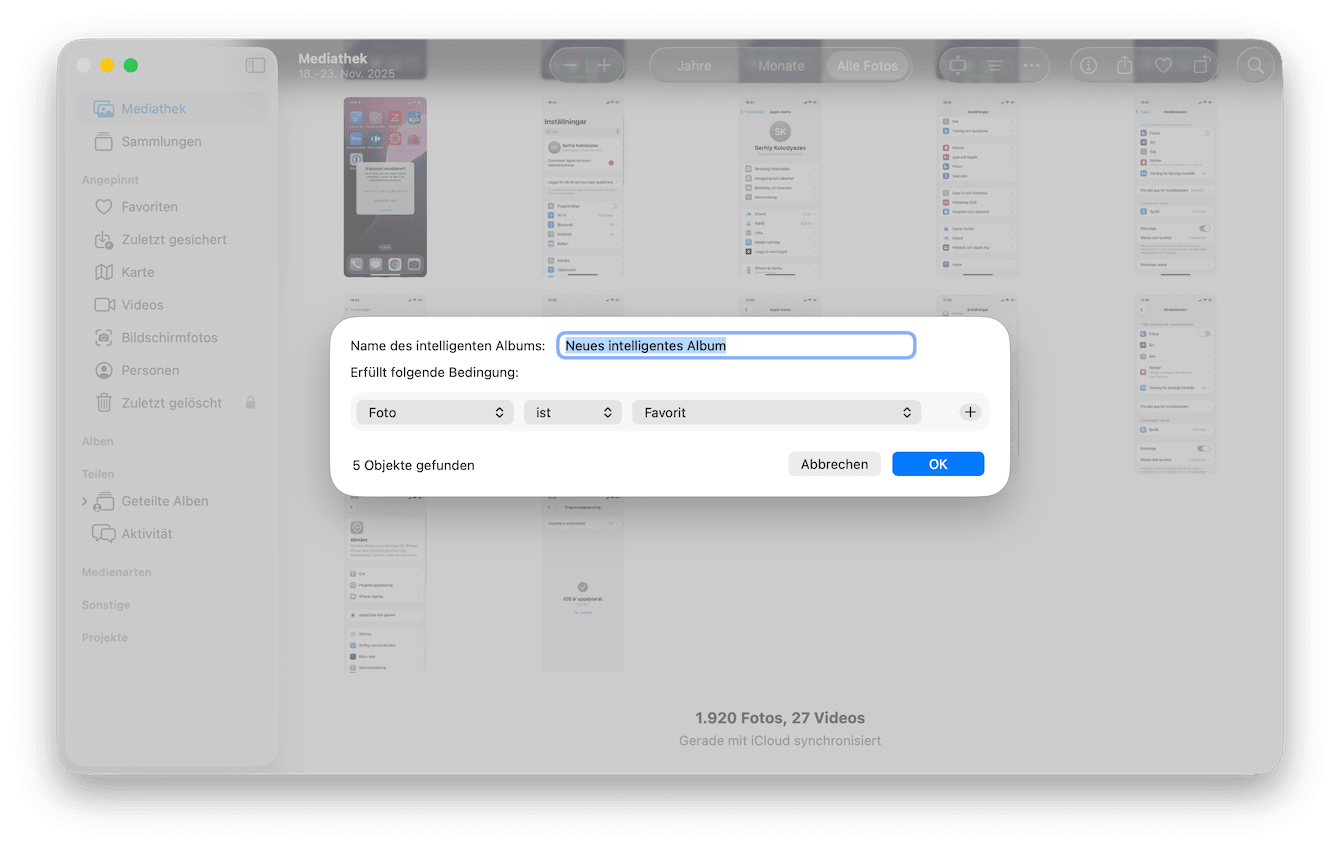Click the share icon in toolbar

click(1125, 66)
